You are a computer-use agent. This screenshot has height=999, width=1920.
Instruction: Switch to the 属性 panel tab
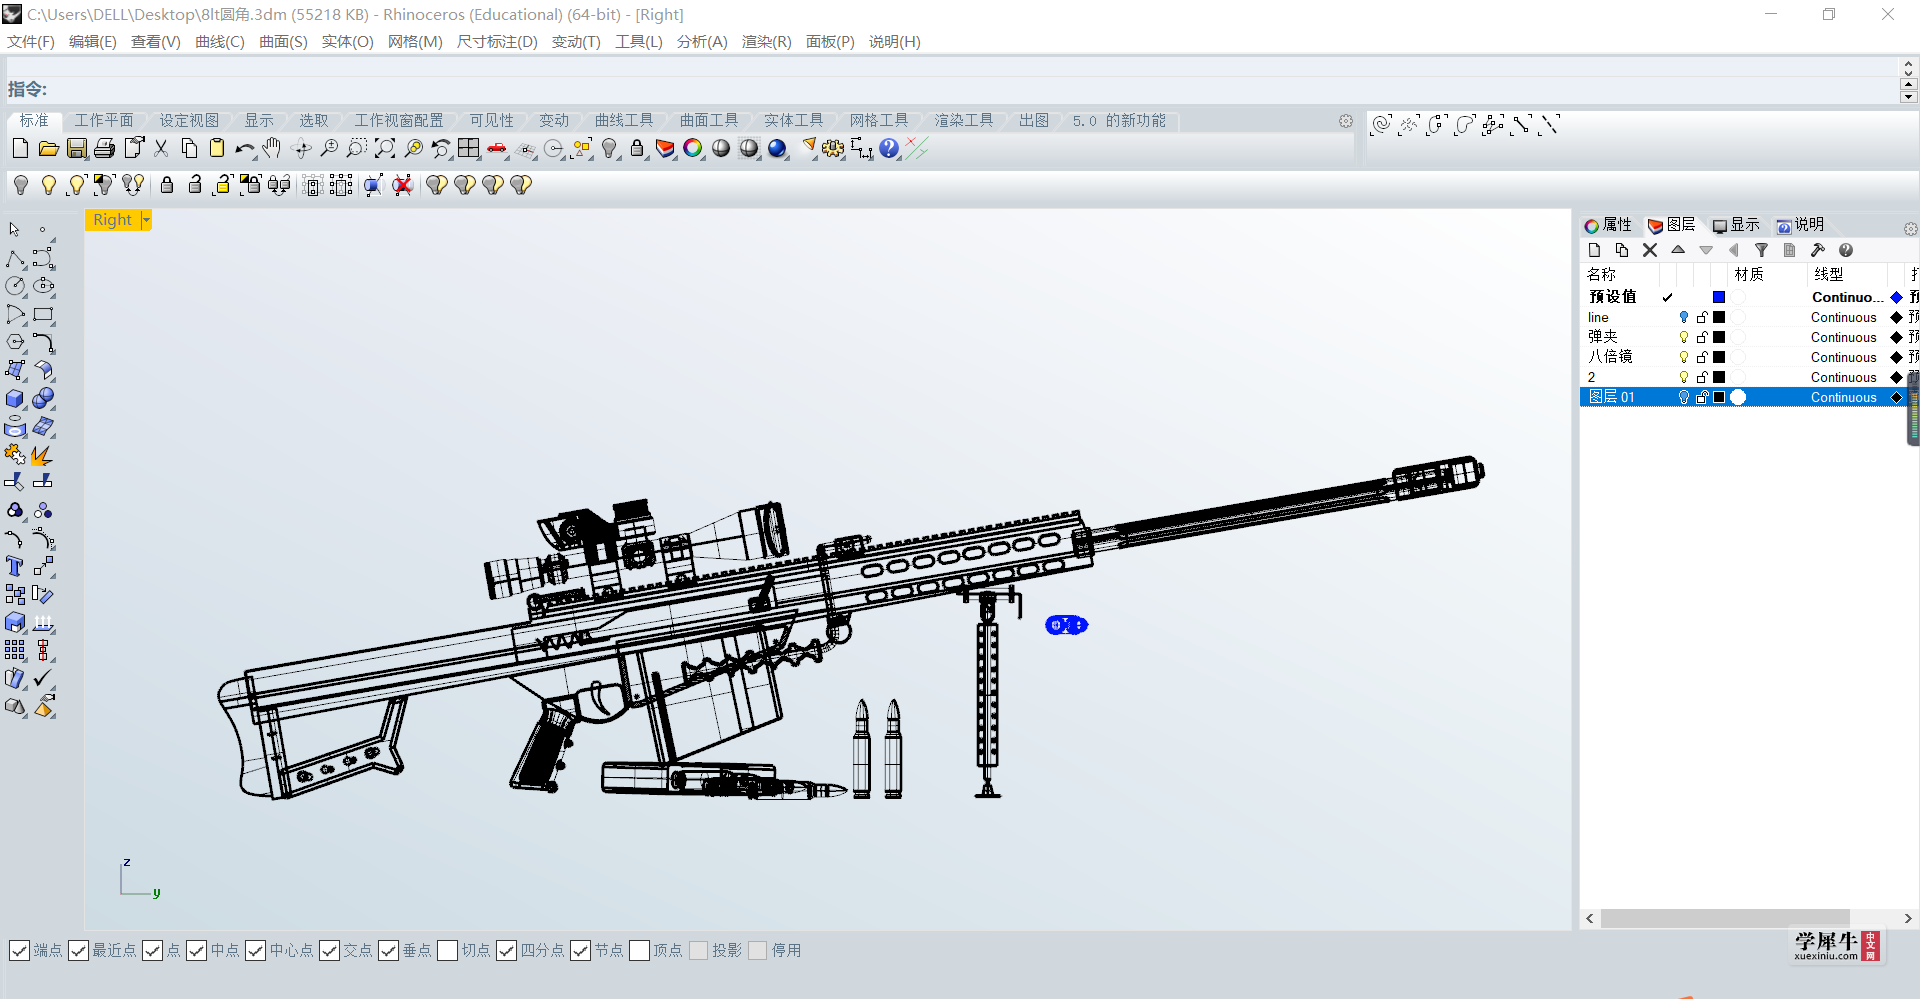1608,225
